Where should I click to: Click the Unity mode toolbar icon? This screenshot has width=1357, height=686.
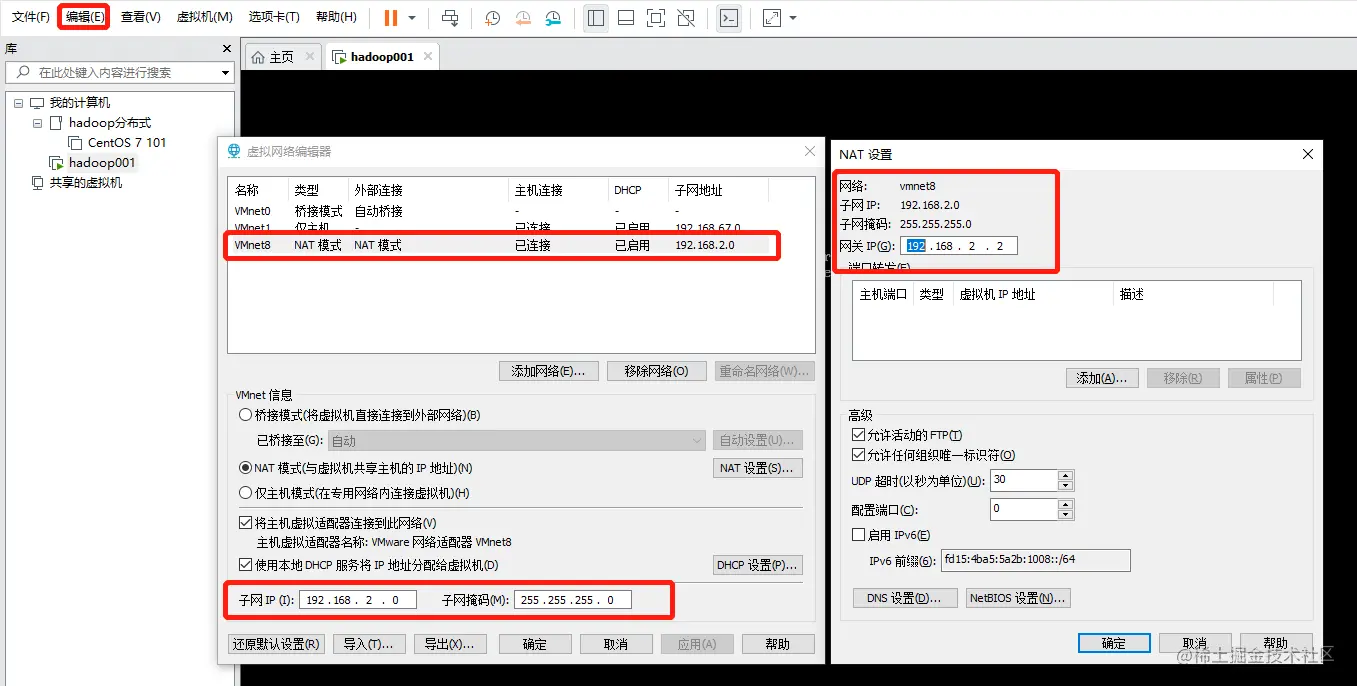click(x=686, y=18)
